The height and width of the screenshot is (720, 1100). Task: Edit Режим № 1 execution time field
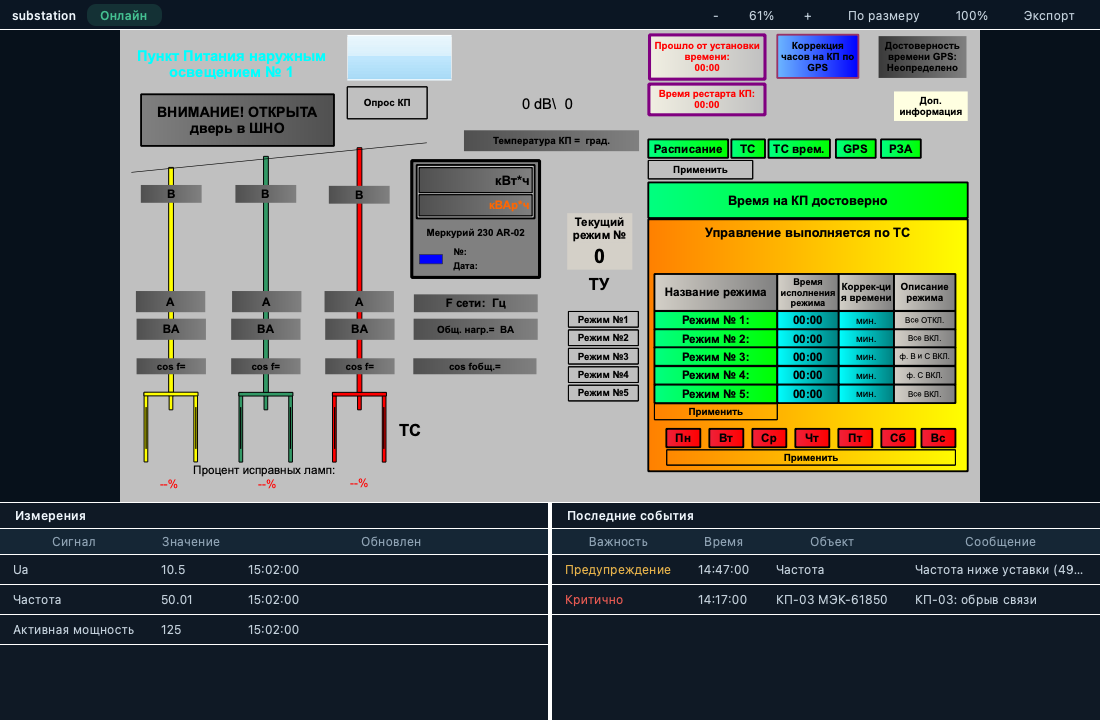(807, 320)
